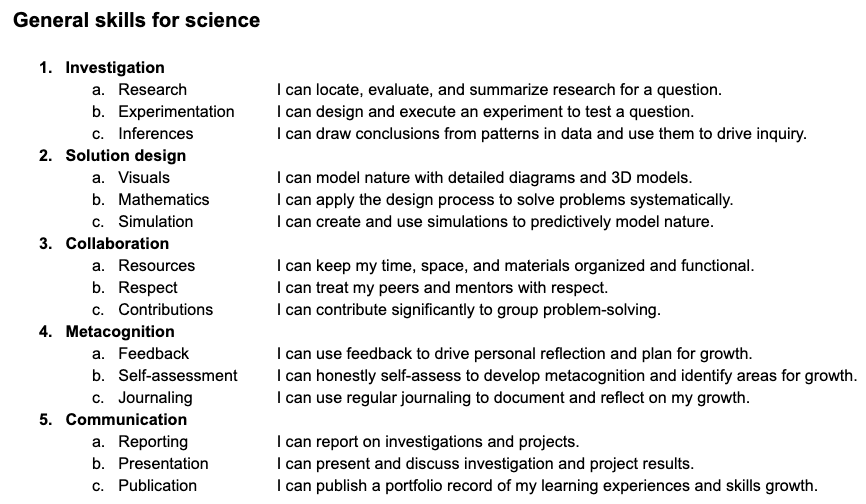Select the 'Mathematics' list item

tap(164, 199)
